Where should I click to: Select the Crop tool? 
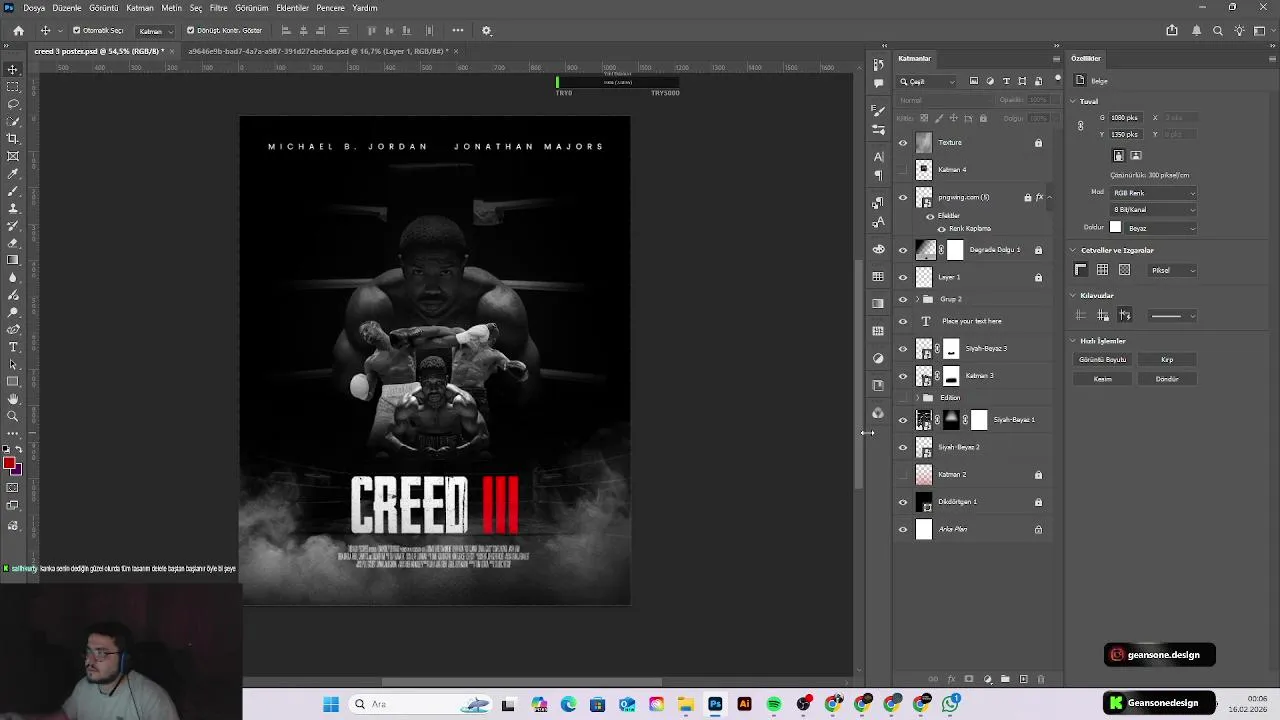coord(13,139)
